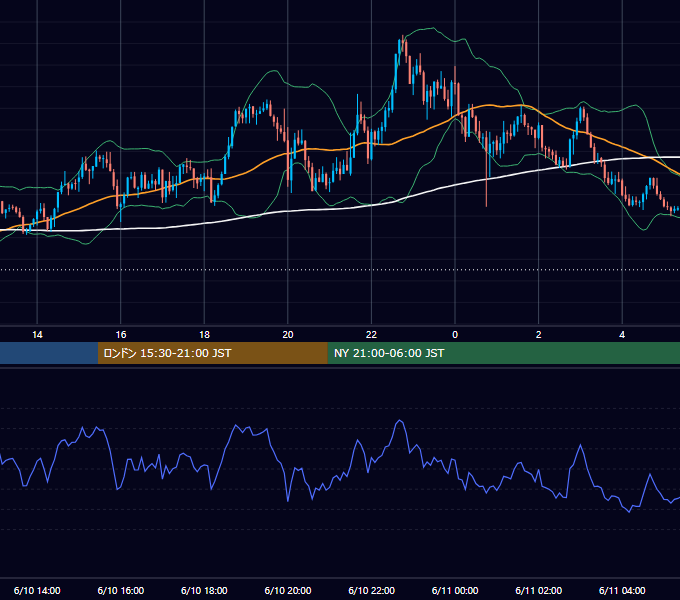
Task: Click the blue session bar before ロンドン
Action: [49, 353]
